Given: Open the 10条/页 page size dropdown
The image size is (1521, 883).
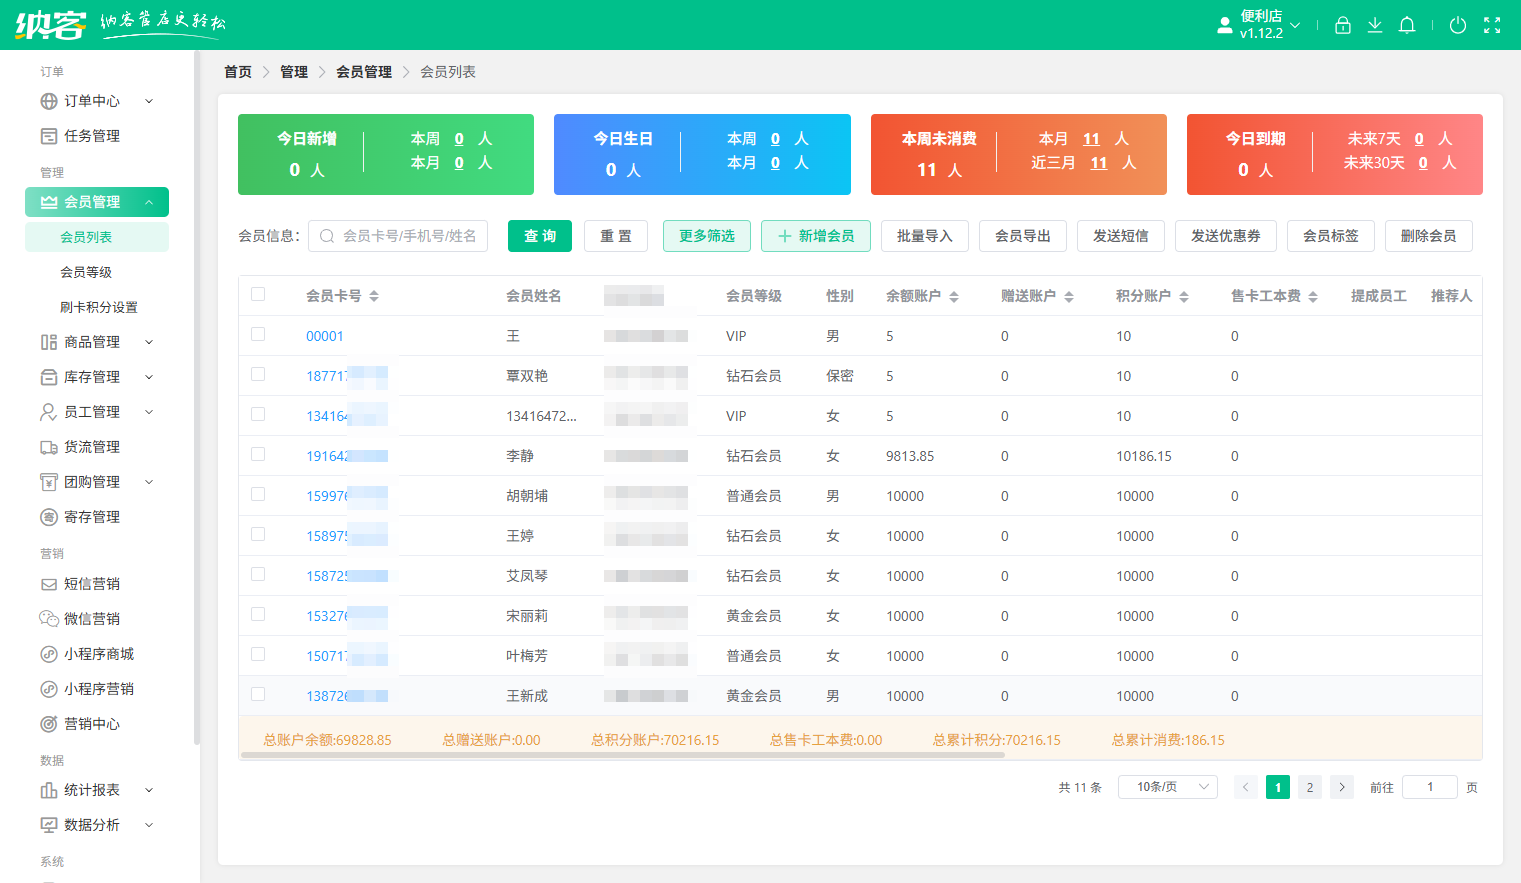Looking at the screenshot, I should [x=1167, y=787].
